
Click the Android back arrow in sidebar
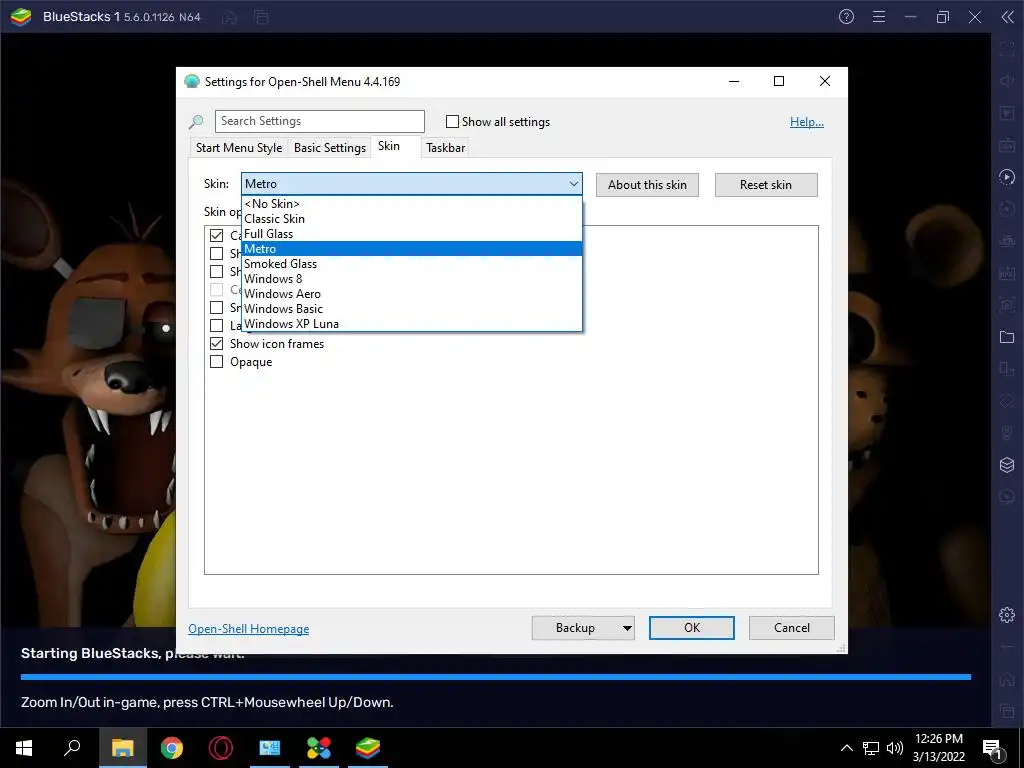click(1007, 647)
